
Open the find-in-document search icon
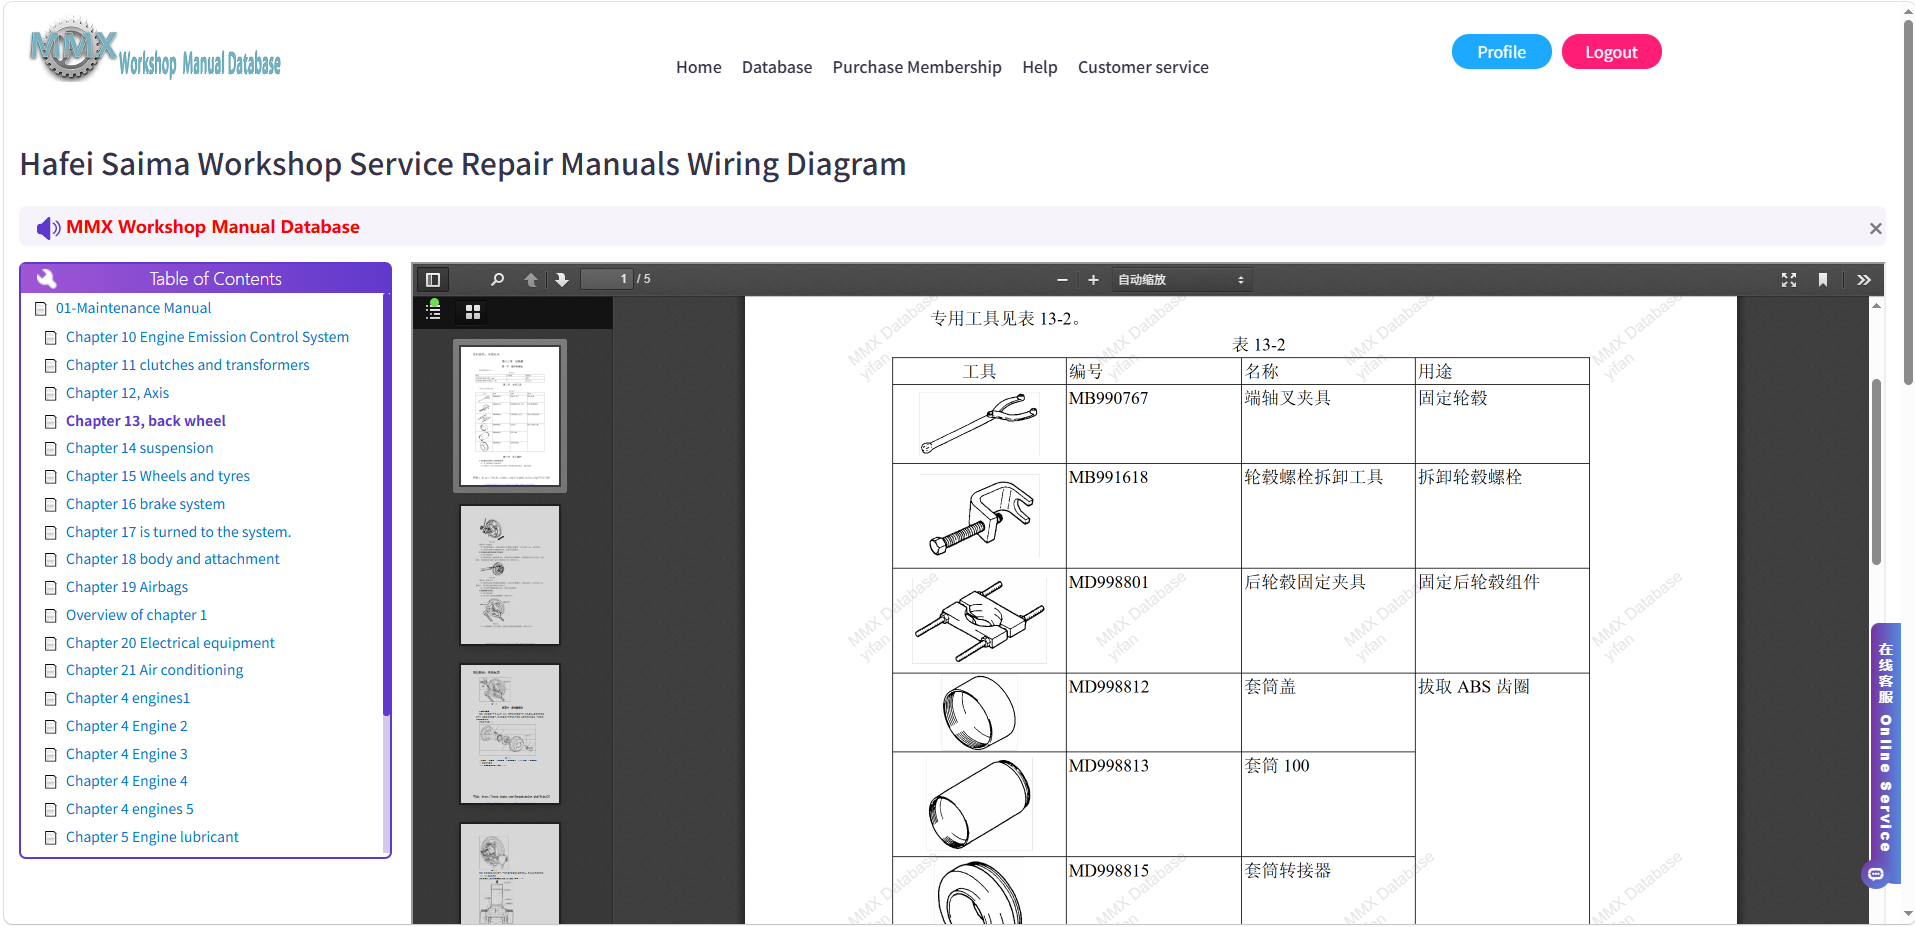pyautogui.click(x=497, y=280)
